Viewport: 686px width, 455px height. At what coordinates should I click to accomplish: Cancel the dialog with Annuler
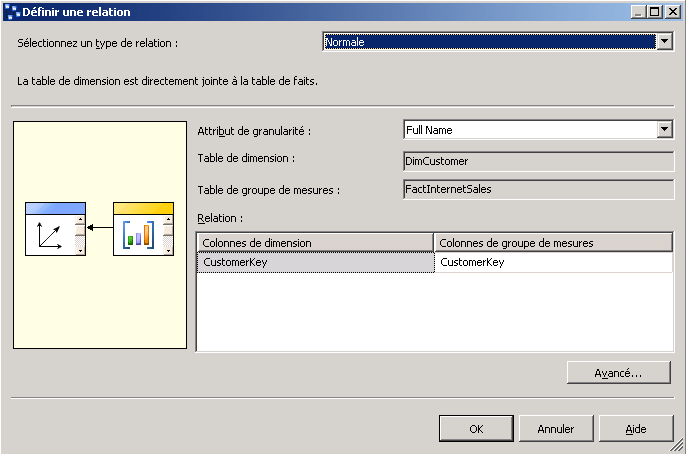point(556,429)
